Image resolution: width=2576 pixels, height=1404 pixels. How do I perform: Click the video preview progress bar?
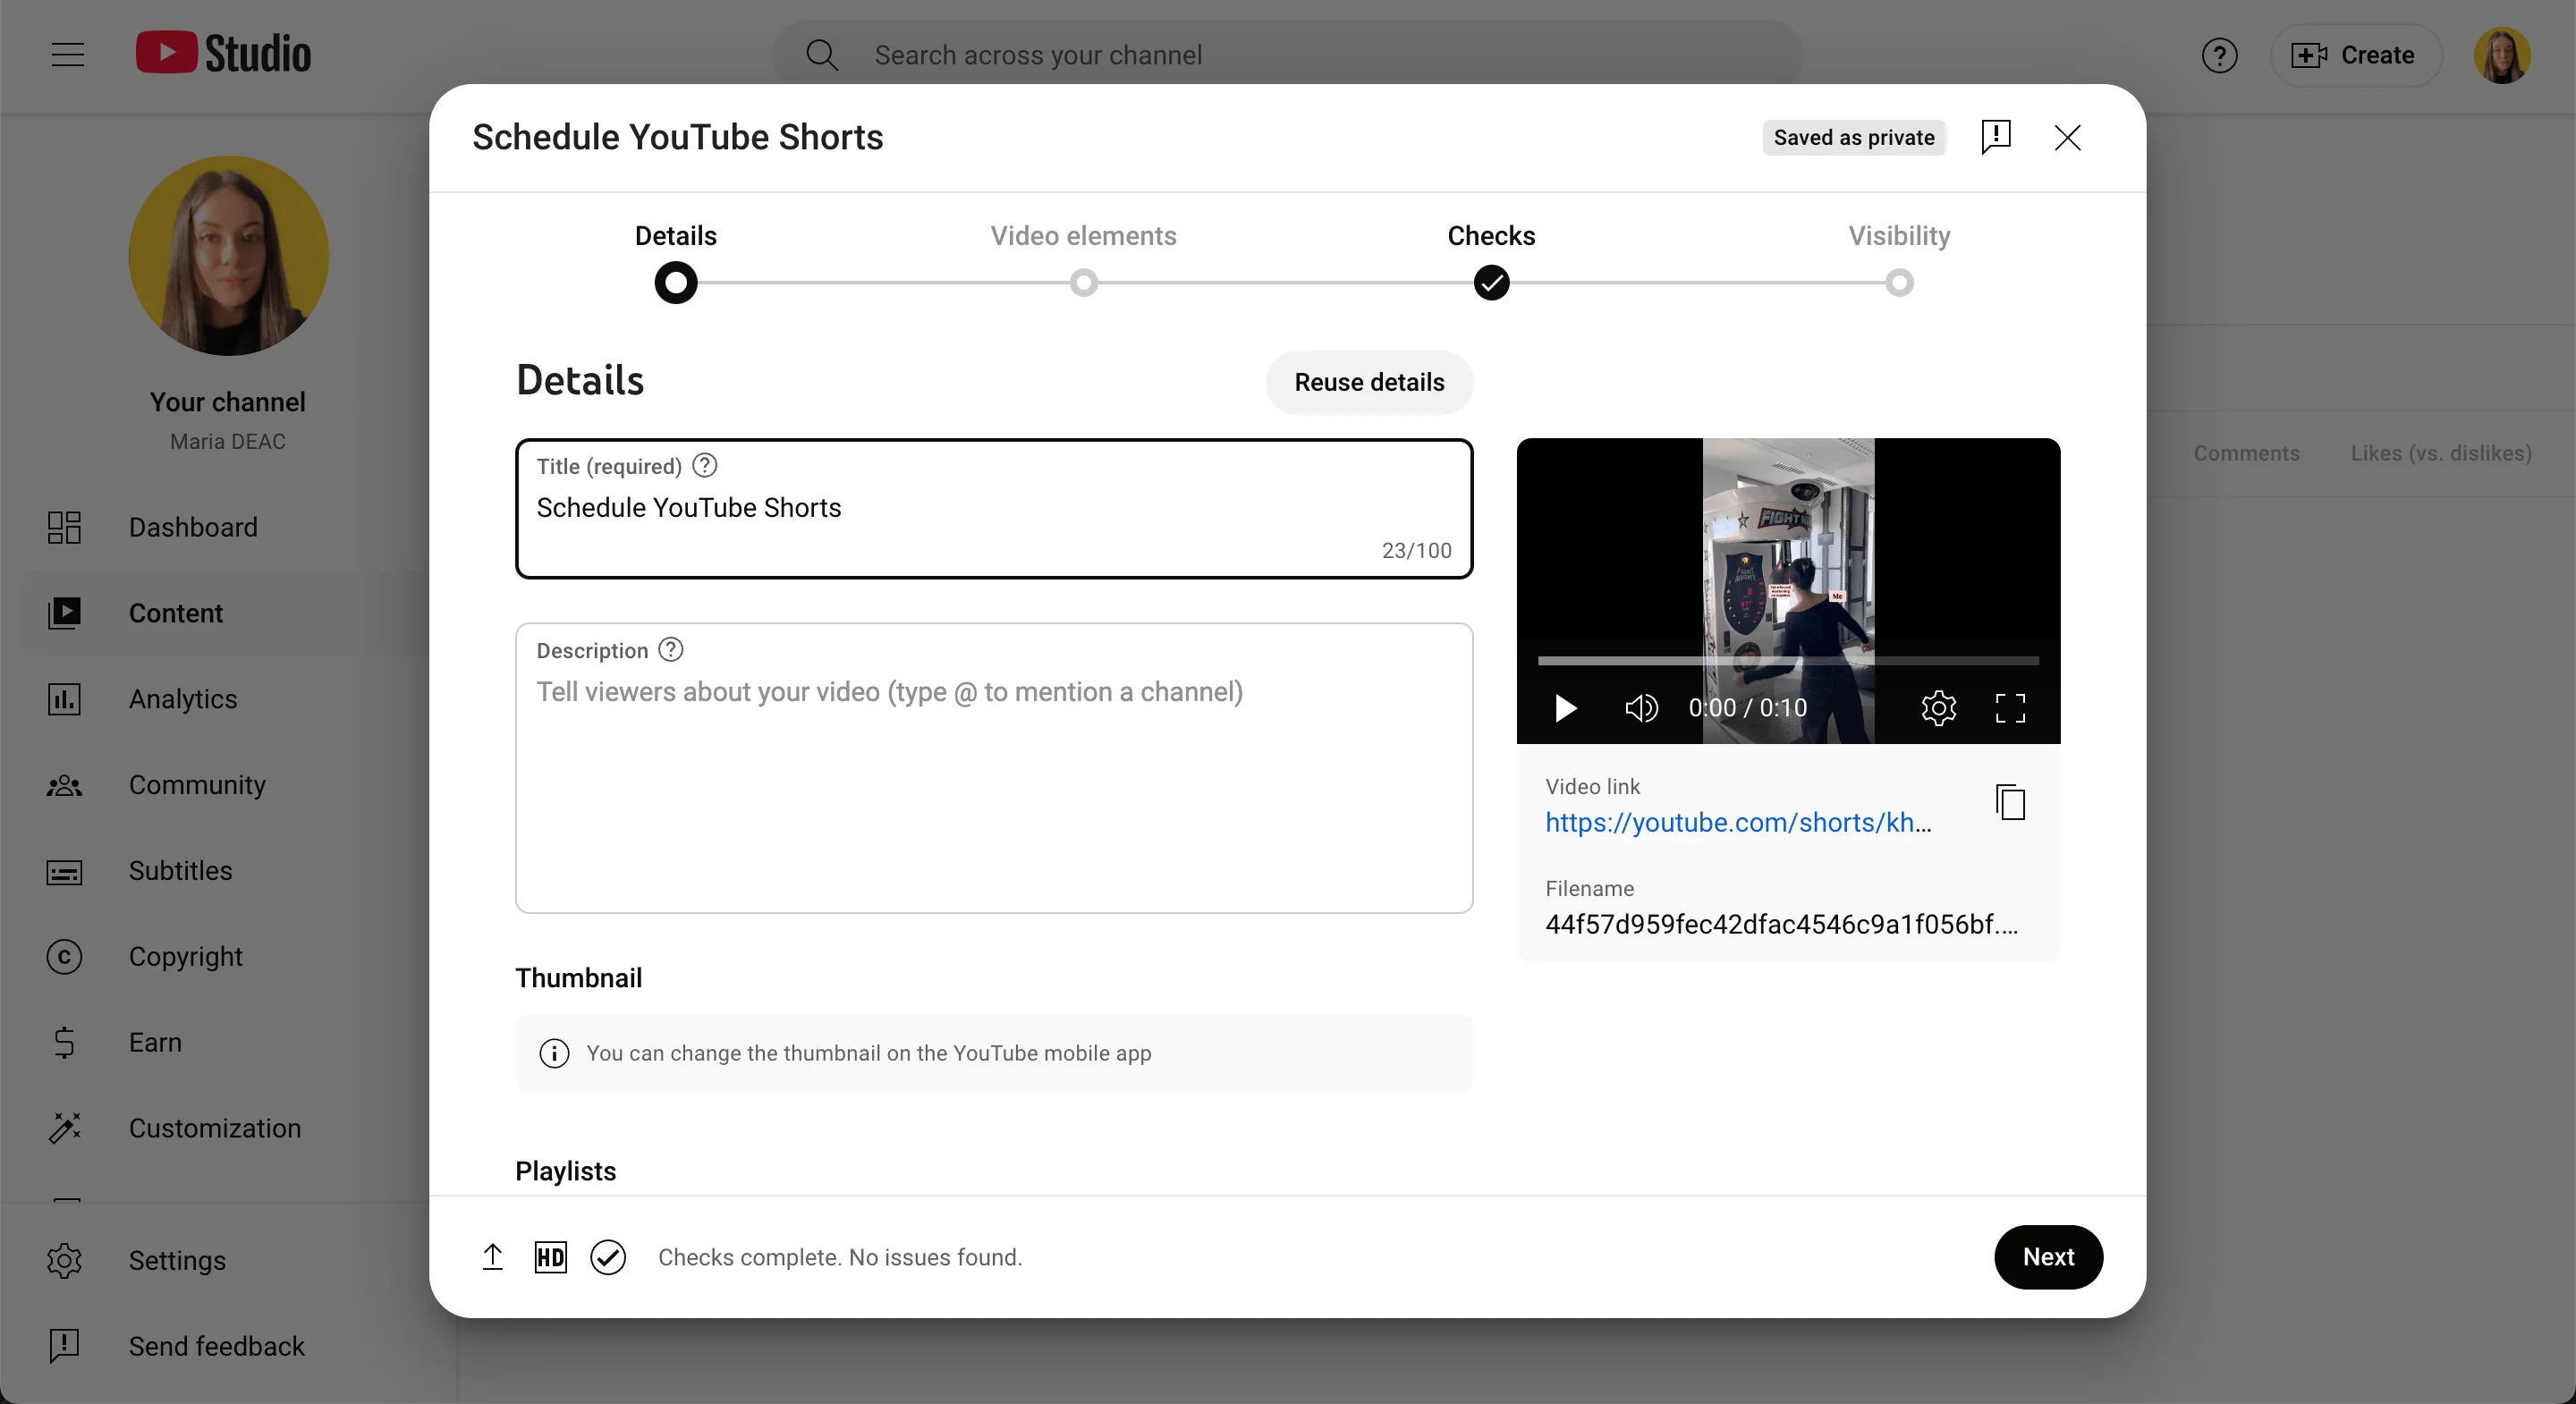pos(1787,661)
